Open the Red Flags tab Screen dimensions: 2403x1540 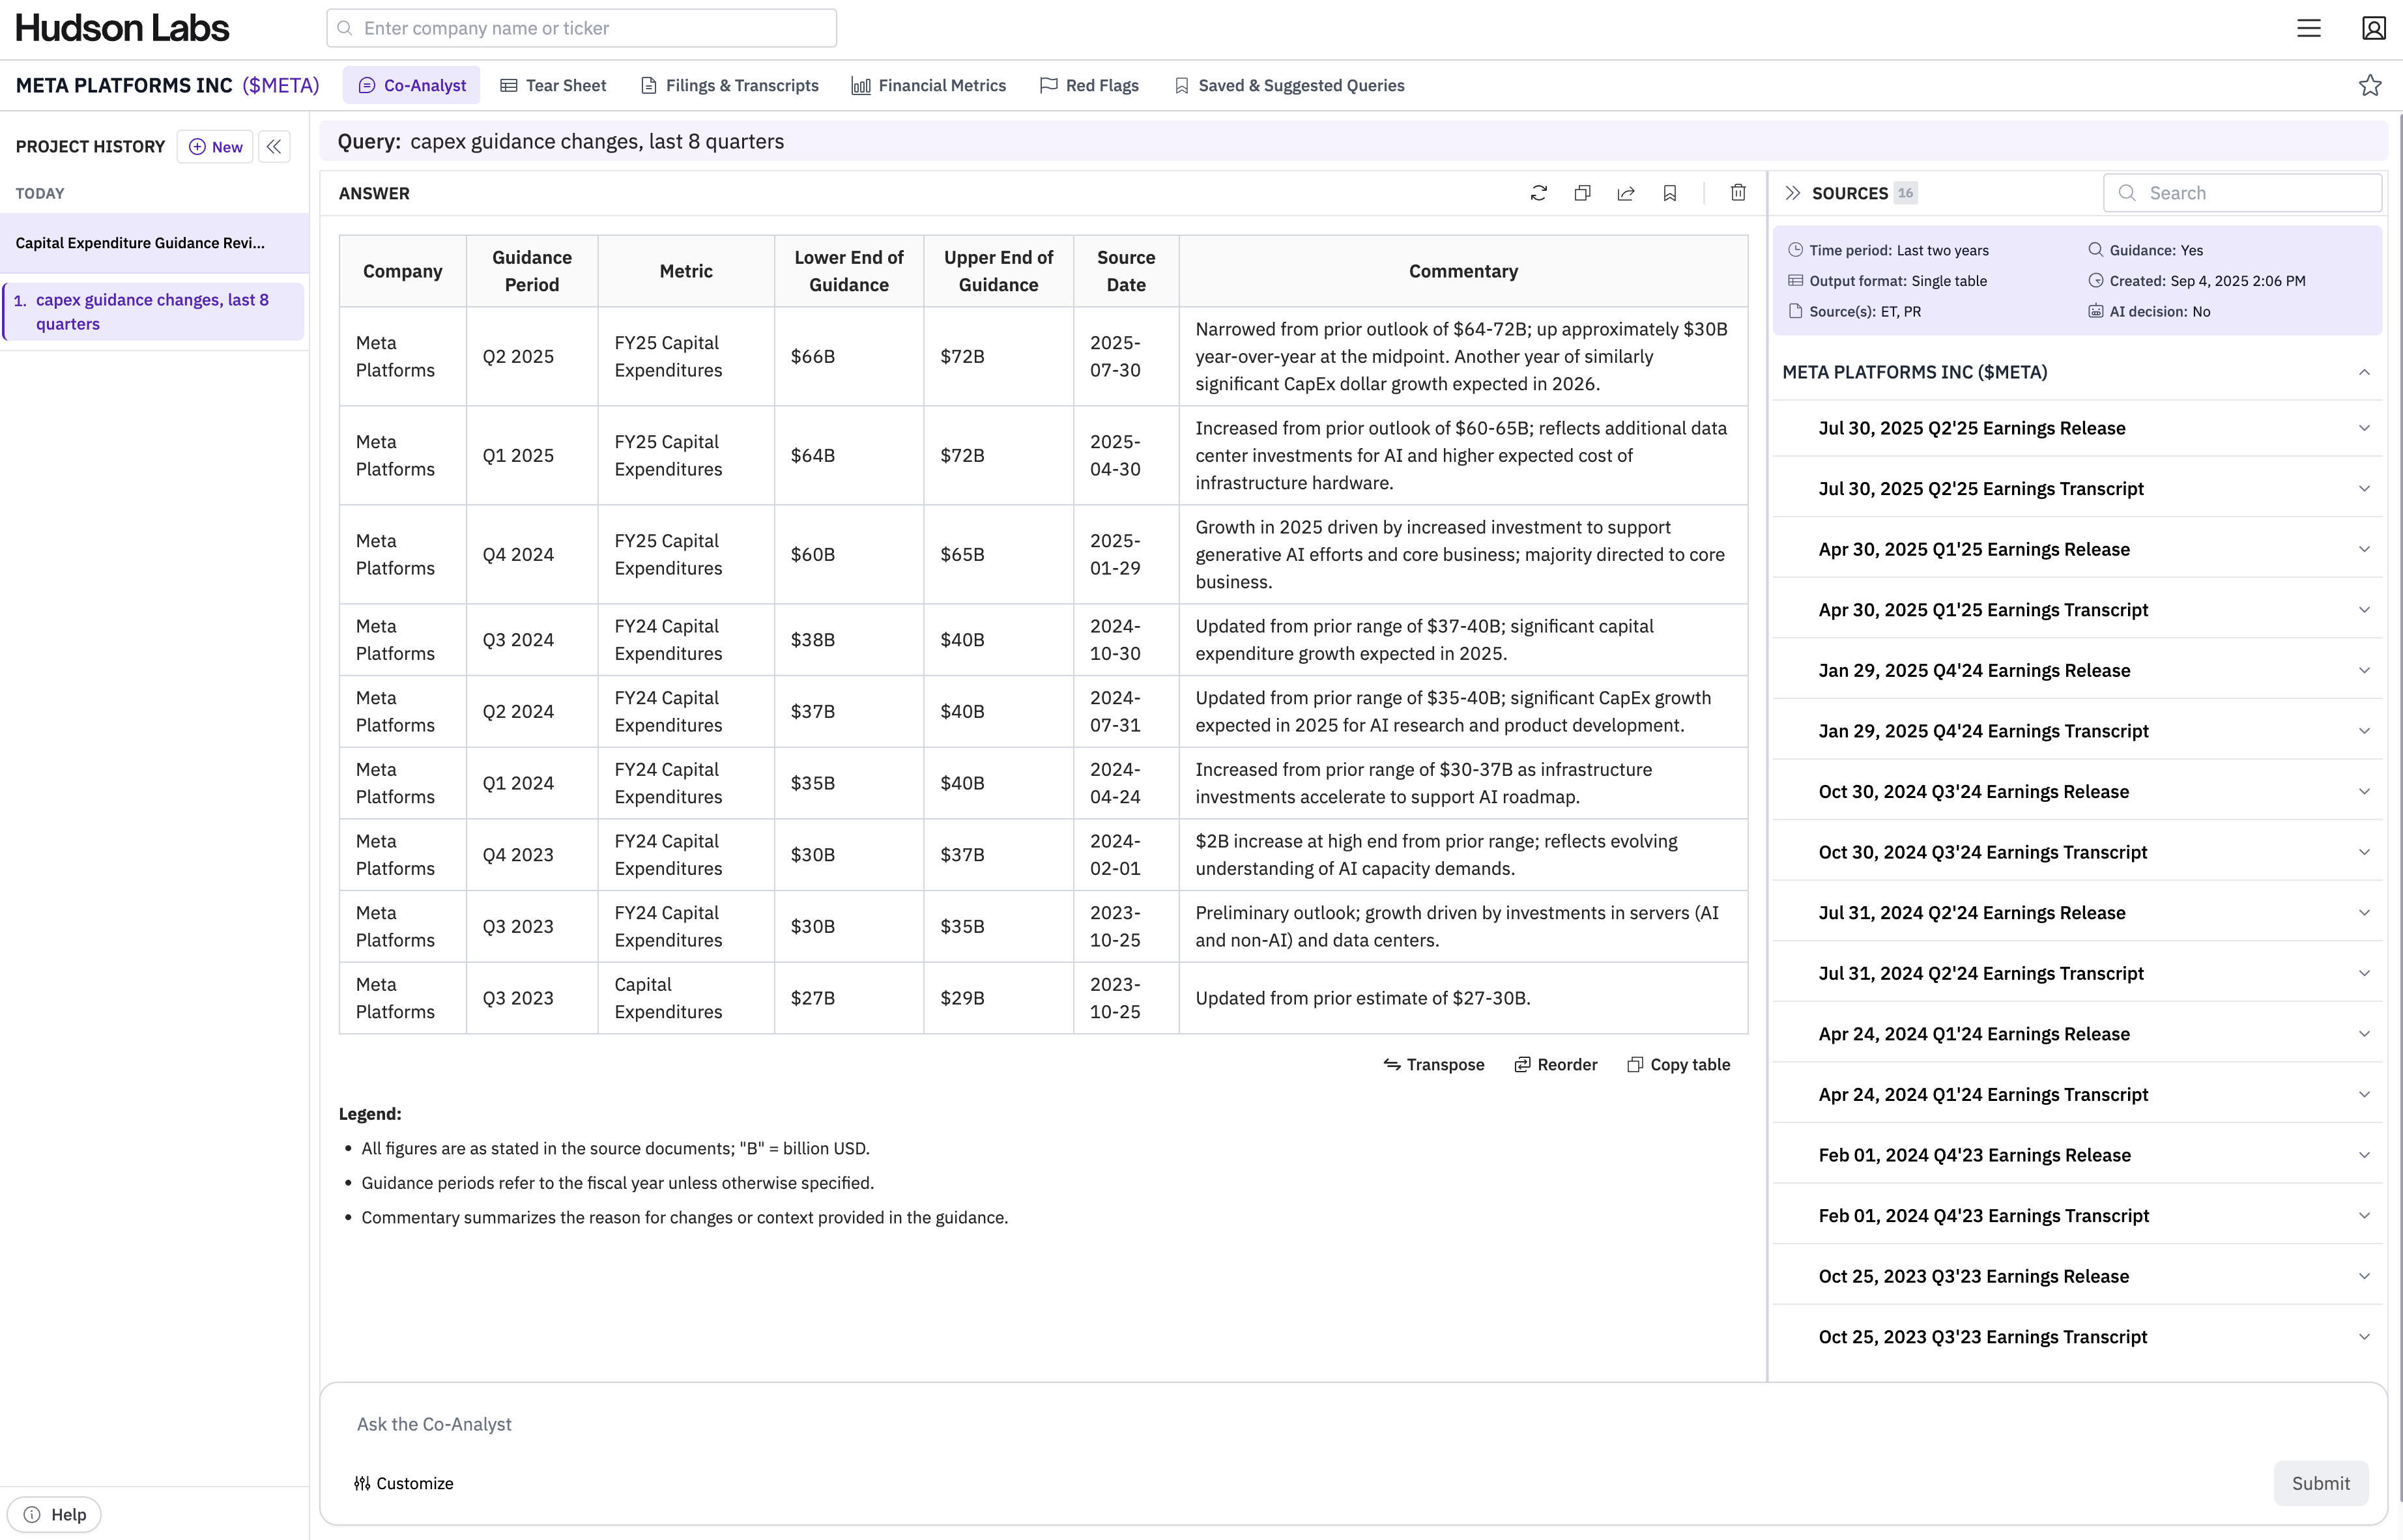[1089, 86]
